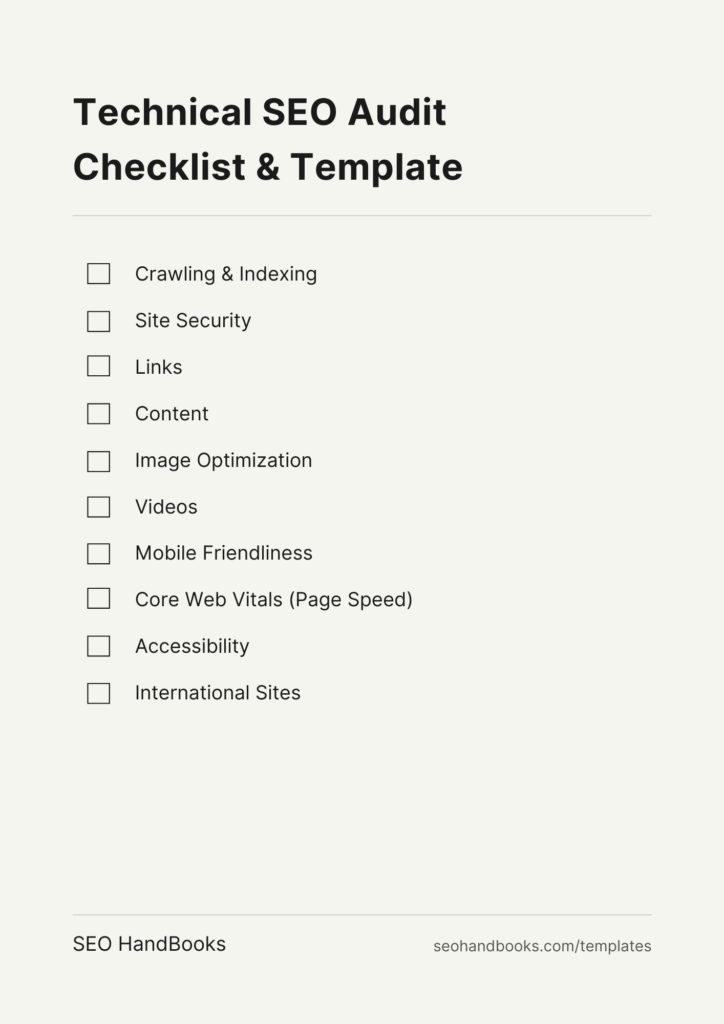The image size is (724, 1024).
Task: Click the SEO HandBooks footer brand
Action: 149,944
